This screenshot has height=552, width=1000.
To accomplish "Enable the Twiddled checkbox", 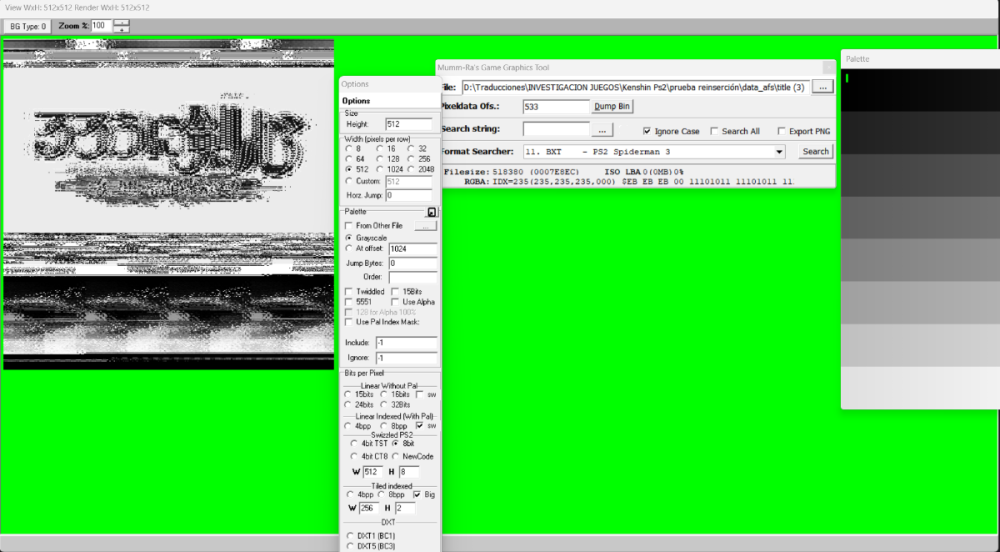I will tap(349, 291).
